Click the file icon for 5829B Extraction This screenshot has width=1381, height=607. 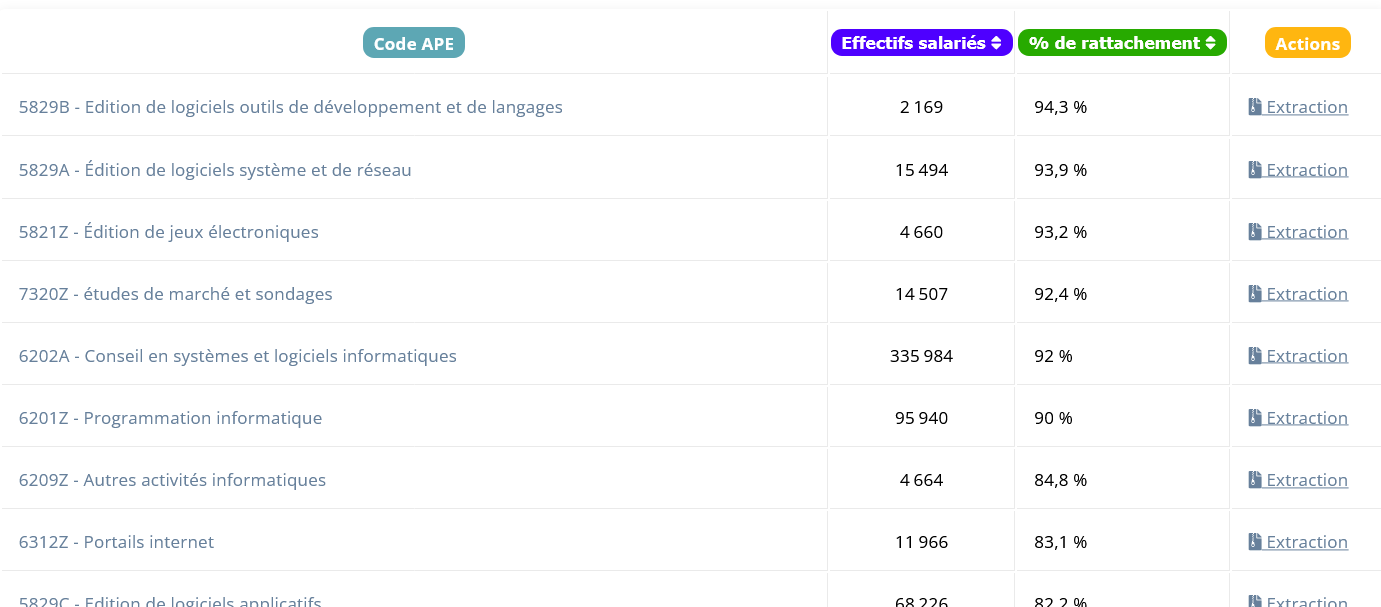(1255, 107)
